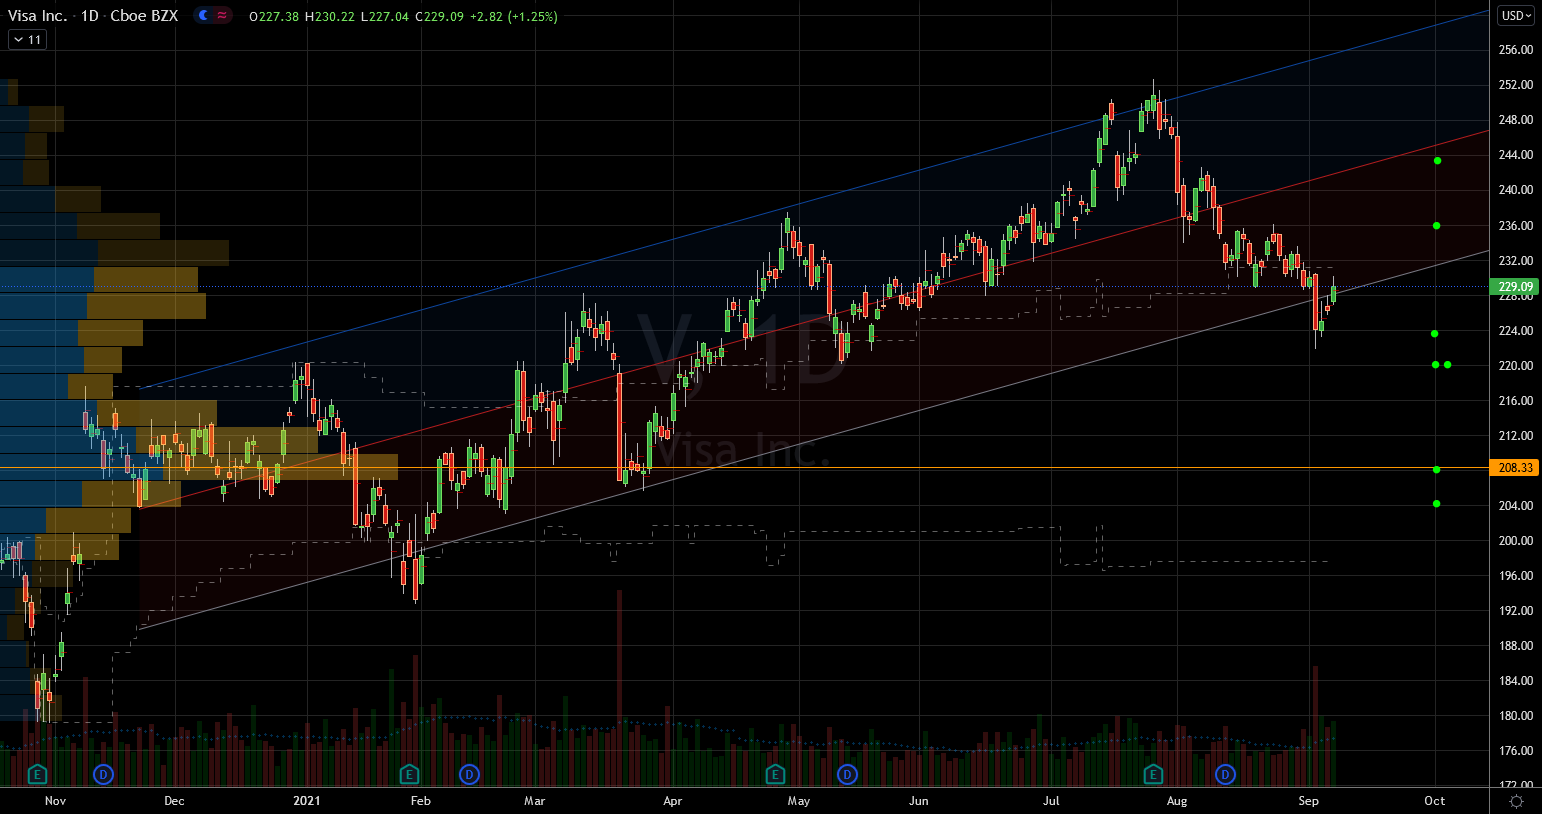The width and height of the screenshot is (1542, 814).
Task: Click the pink approximate-sign icon beside Cboe BZX
Action: point(222,16)
